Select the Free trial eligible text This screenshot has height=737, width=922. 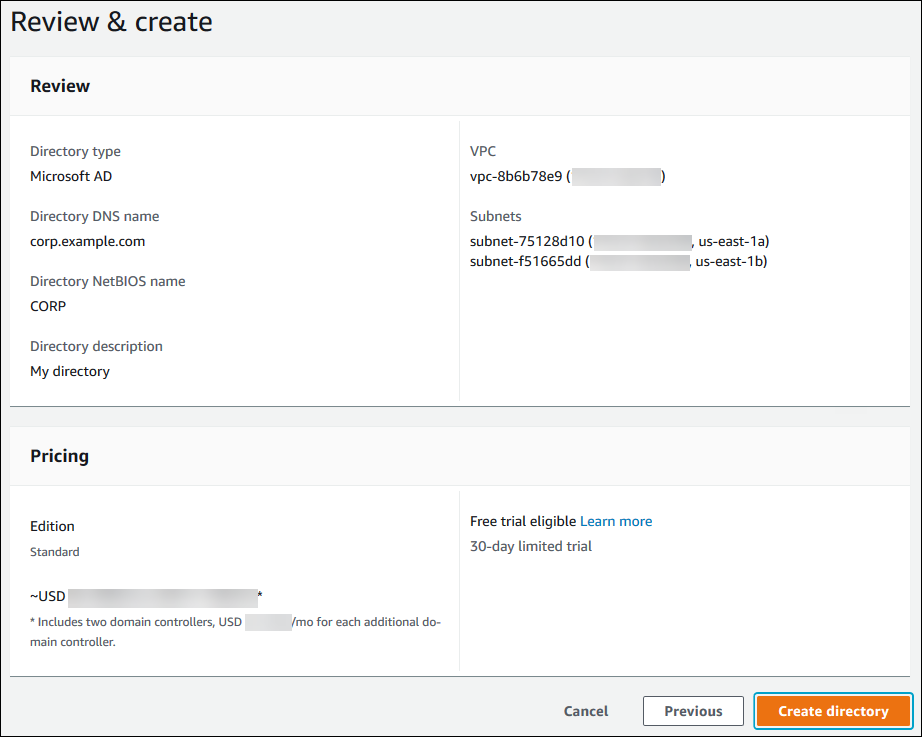coord(519,521)
